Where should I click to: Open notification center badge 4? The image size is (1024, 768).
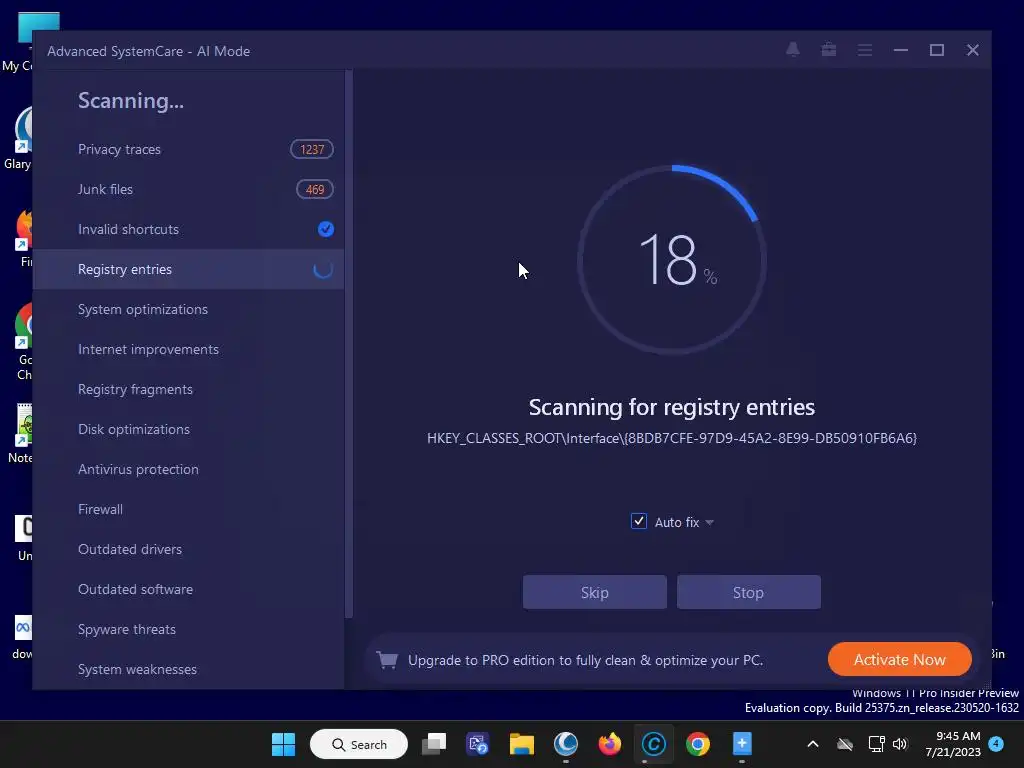[x=996, y=744]
